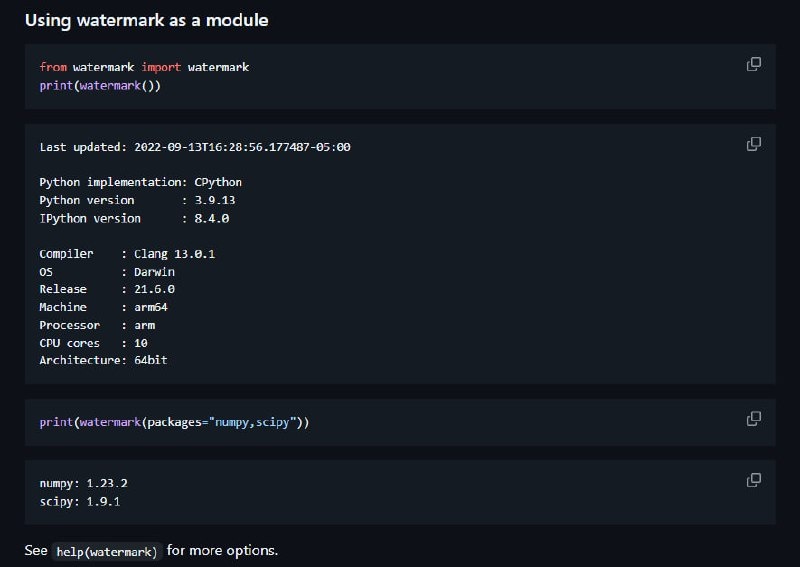Click the 'Using watermark as a module' heading
Screen dimensions: 800x567
tap(146, 20)
